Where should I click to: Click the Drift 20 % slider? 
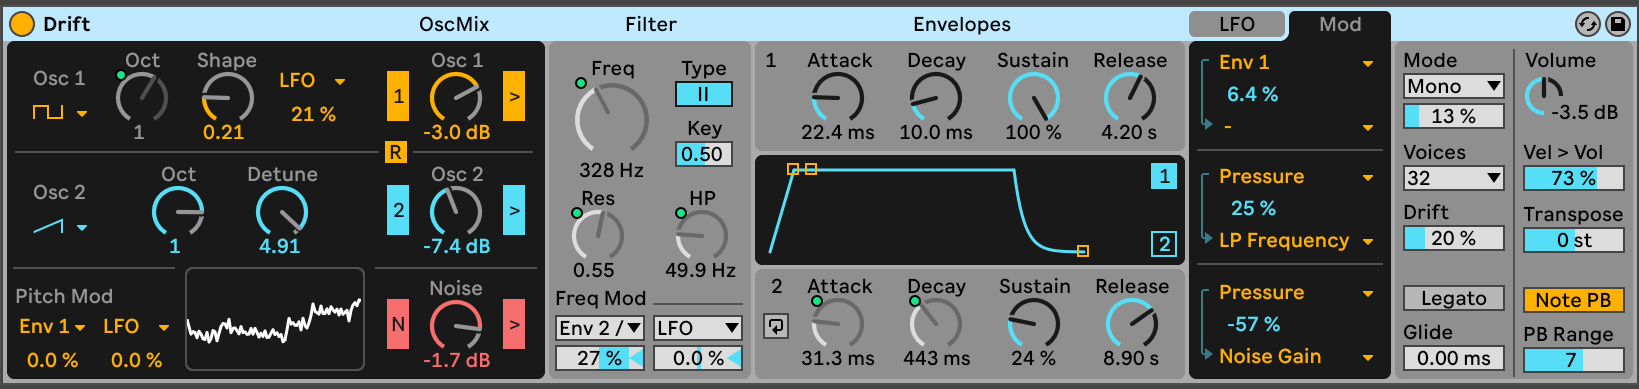(x=1454, y=238)
